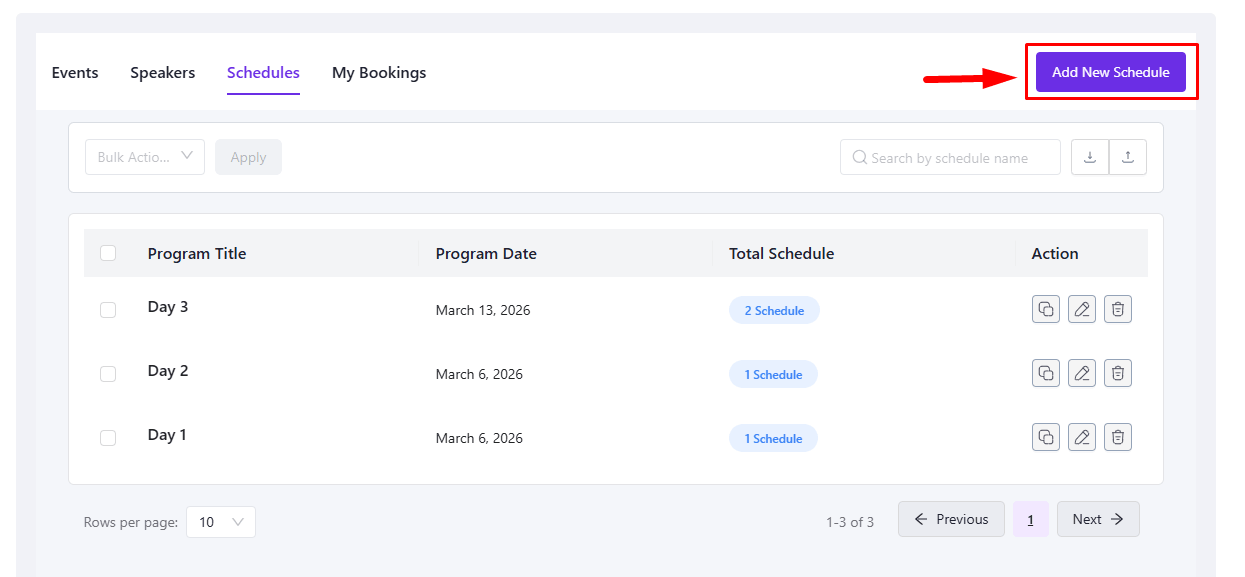Duplicate the Day 2 schedule
Screen dimensions: 1245x577
click(x=1045, y=373)
